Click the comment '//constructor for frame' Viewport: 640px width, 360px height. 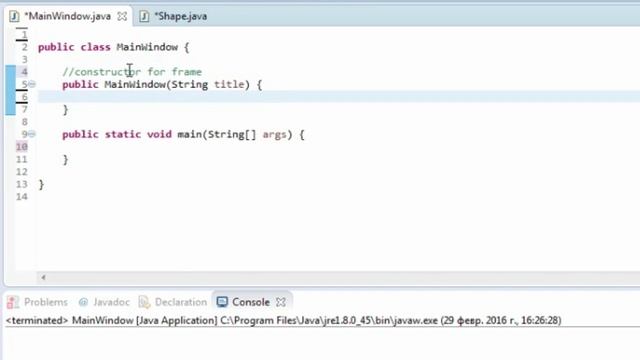click(132, 72)
